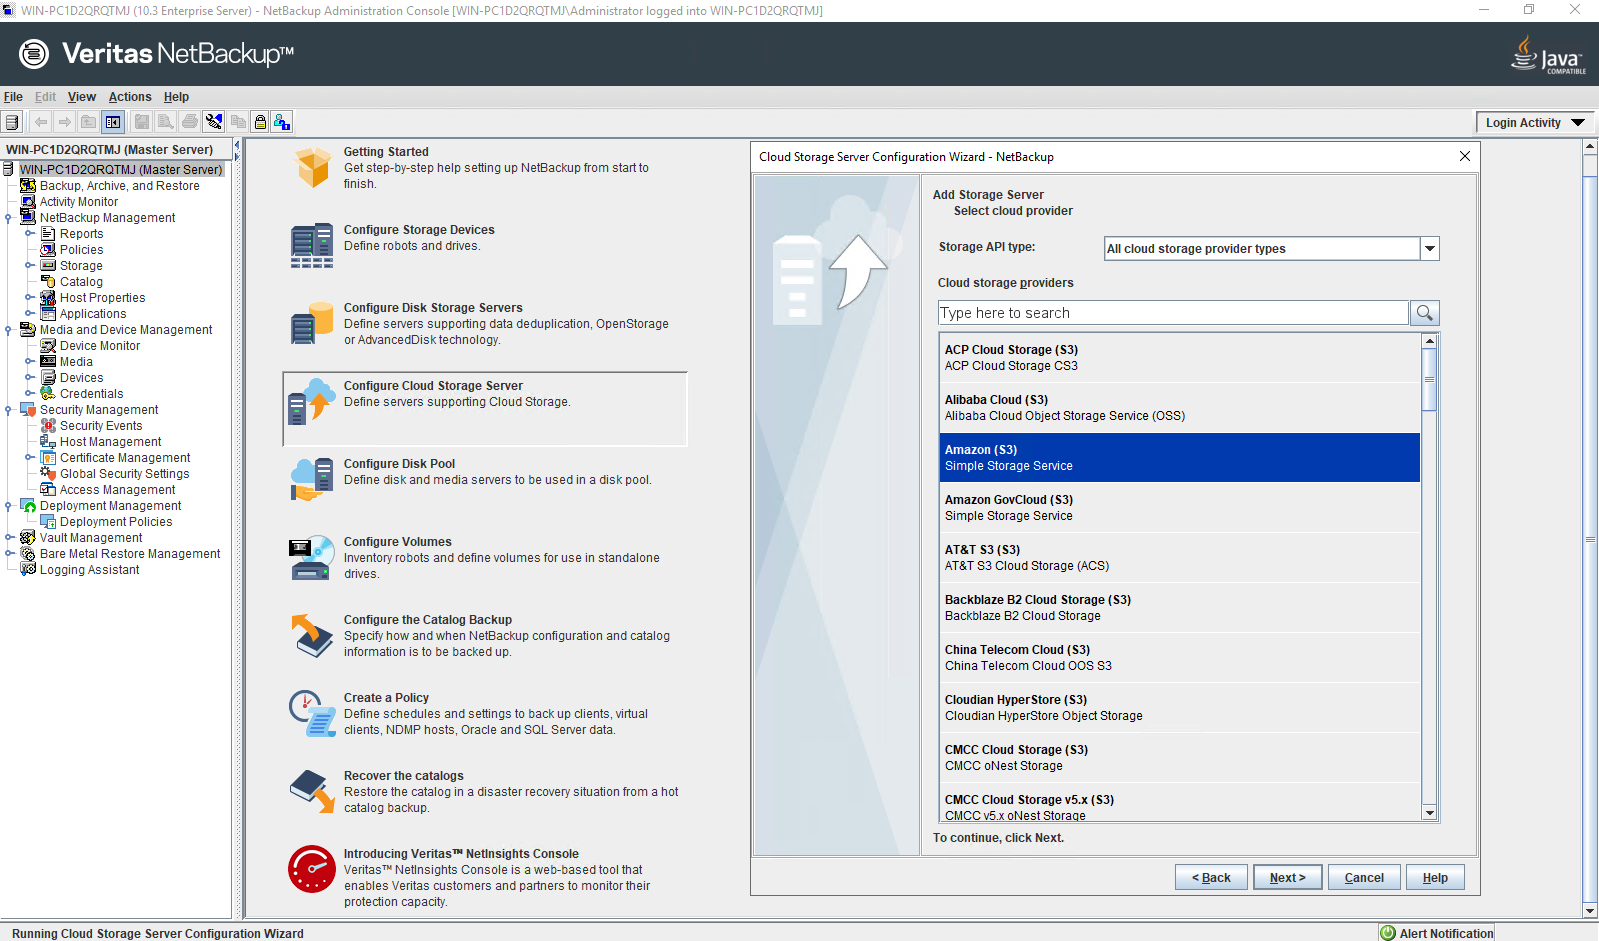Select Alibaba Cloud (S3) provider
This screenshot has width=1599, height=941.
(x=1180, y=408)
